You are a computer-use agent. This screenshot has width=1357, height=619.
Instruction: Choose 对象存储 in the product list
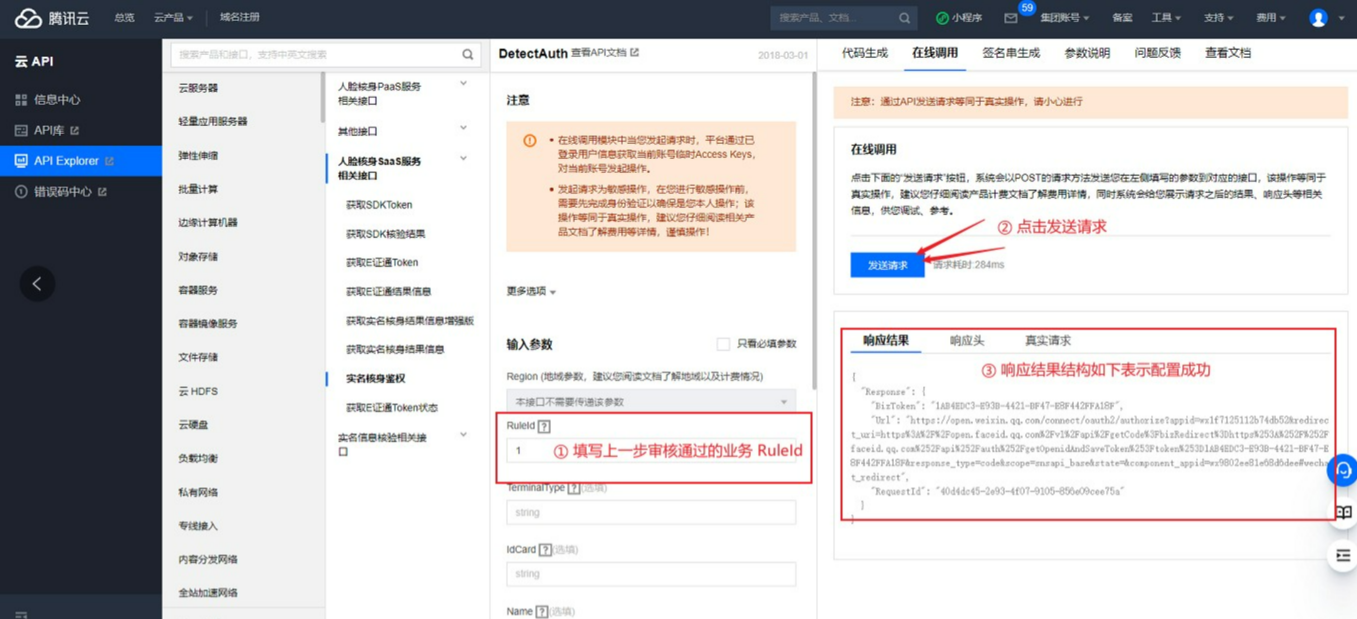198,257
